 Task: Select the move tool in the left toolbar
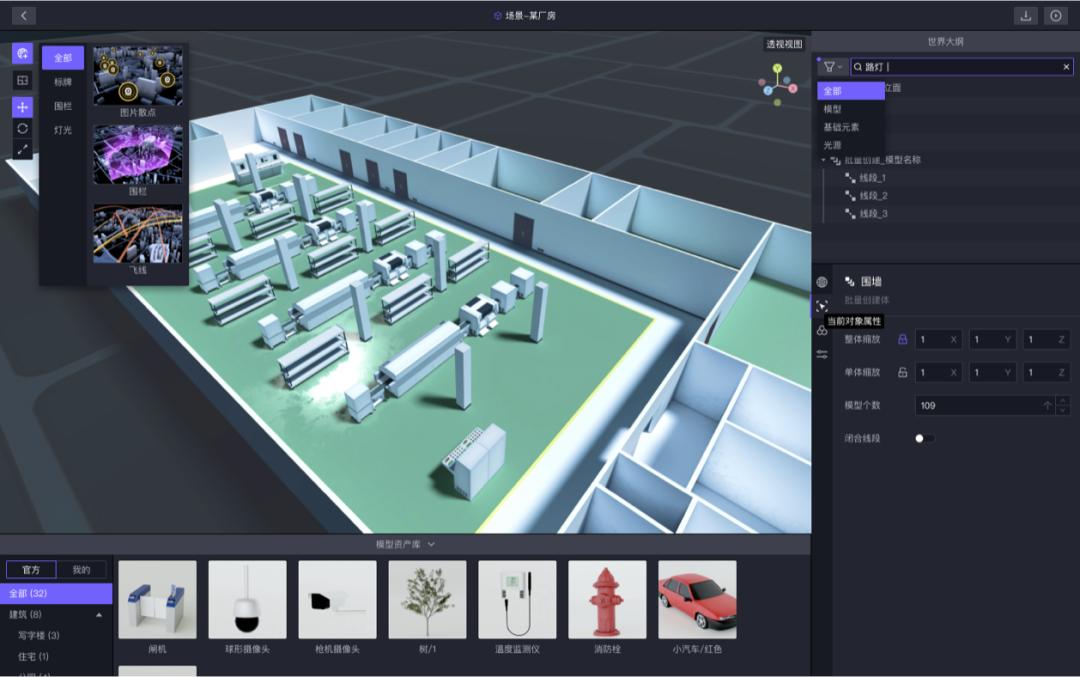pyautogui.click(x=22, y=107)
